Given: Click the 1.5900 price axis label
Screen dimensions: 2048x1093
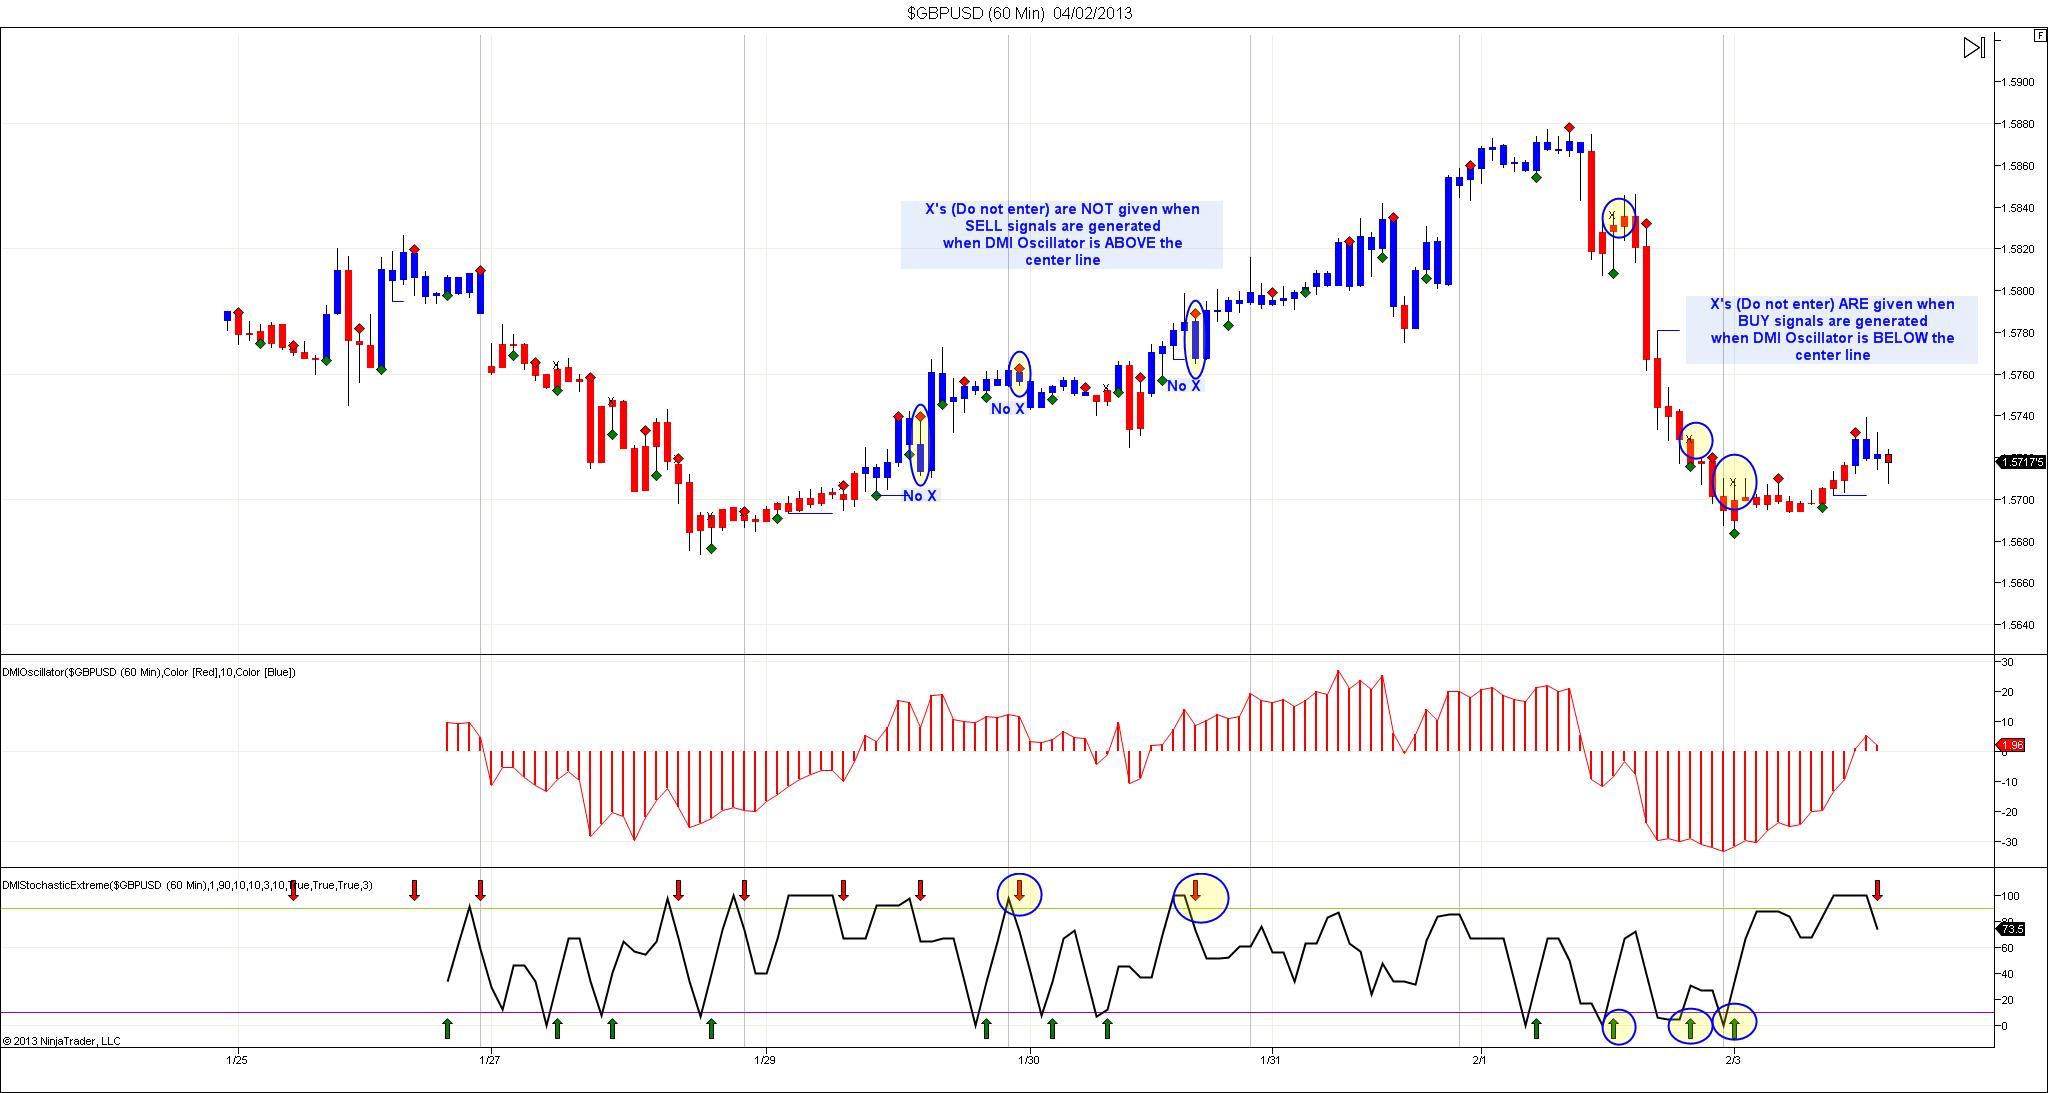Looking at the screenshot, I should 2019,82.
